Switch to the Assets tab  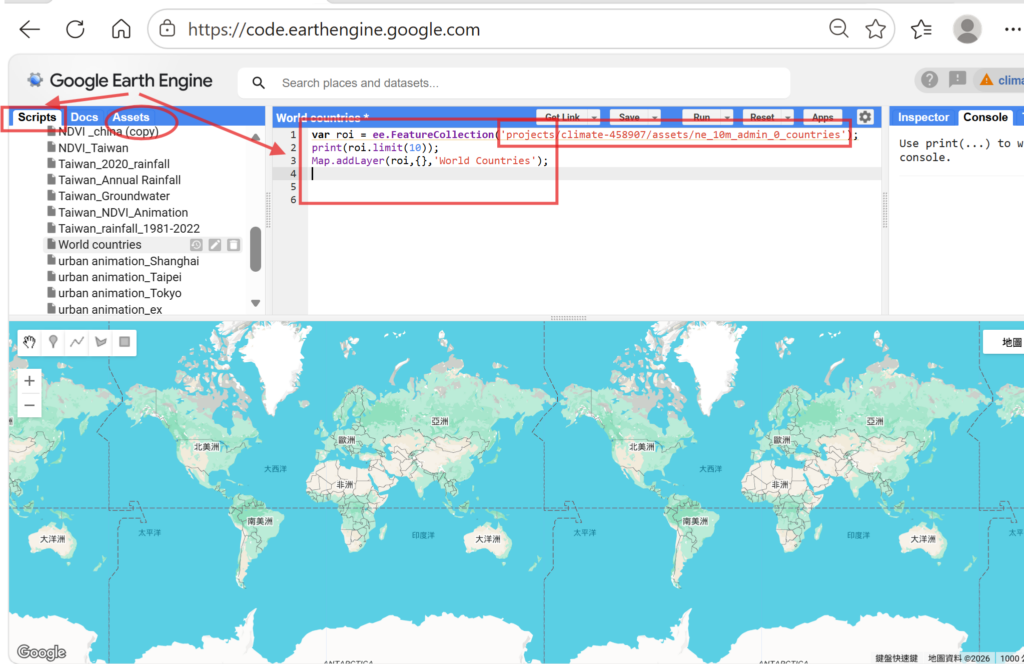(x=131, y=117)
